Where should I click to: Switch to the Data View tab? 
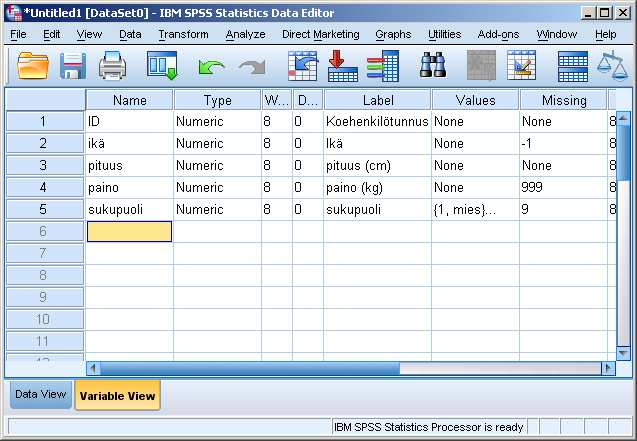click(x=40, y=394)
